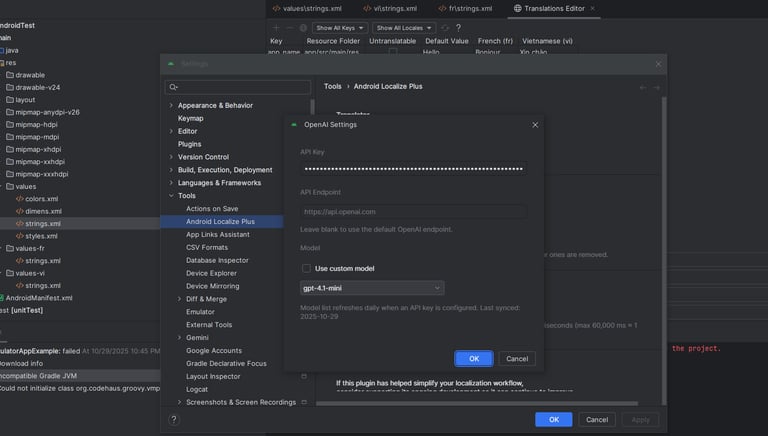Click Vietnamese (vi) column header
The height and width of the screenshot is (436, 768).
point(547,41)
